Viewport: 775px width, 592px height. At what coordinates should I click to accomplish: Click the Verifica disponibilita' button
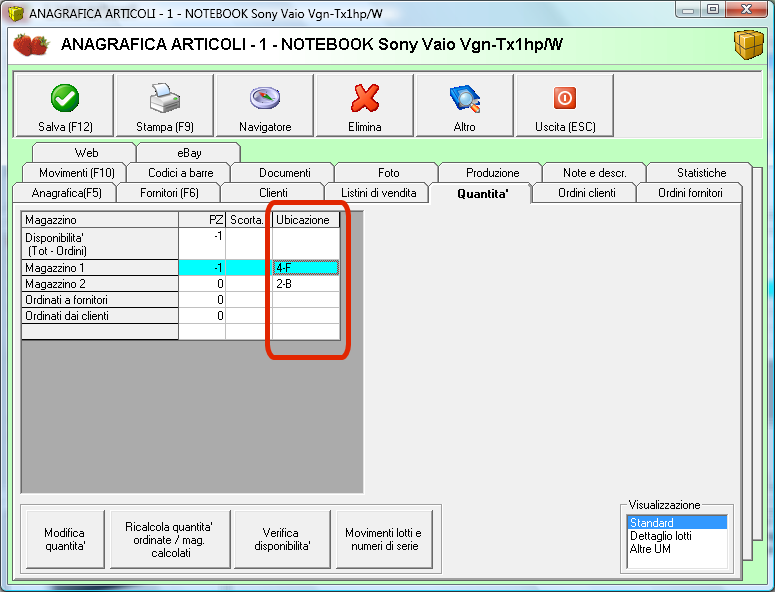(x=282, y=539)
